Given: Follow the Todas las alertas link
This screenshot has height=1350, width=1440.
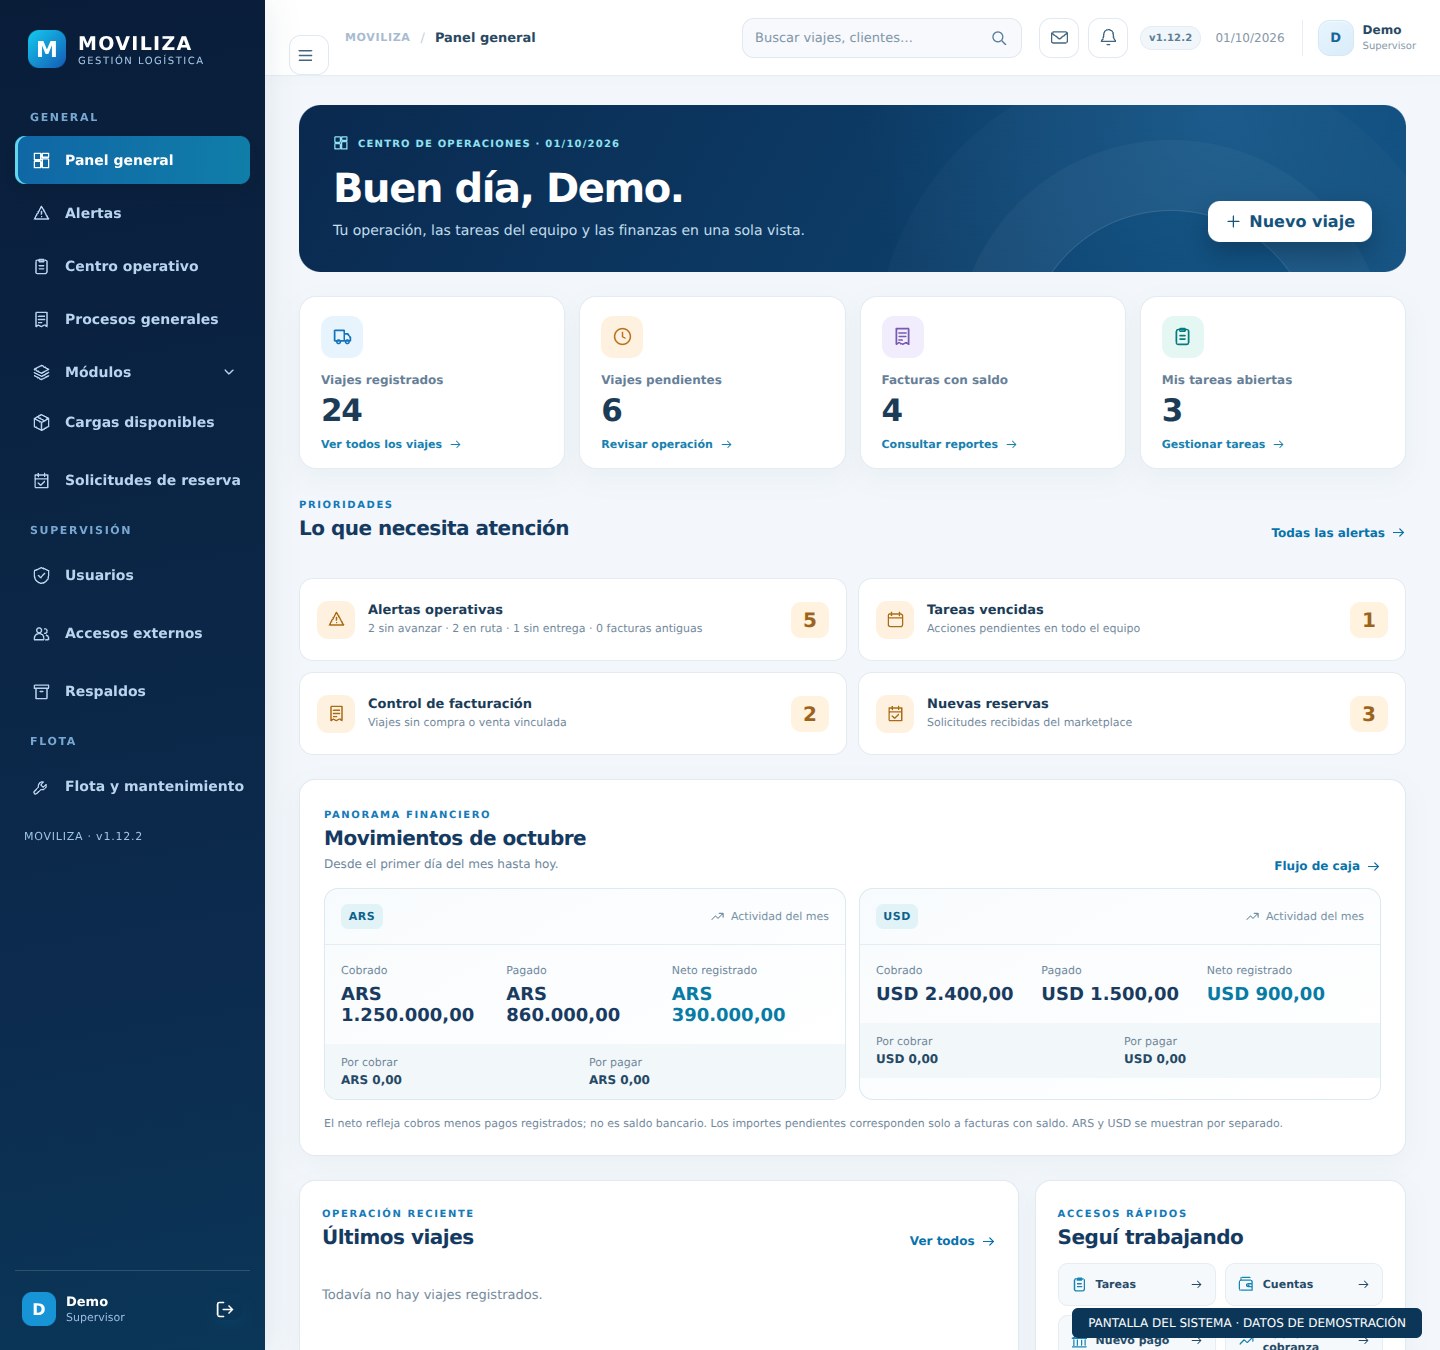Looking at the screenshot, I should coord(1338,533).
